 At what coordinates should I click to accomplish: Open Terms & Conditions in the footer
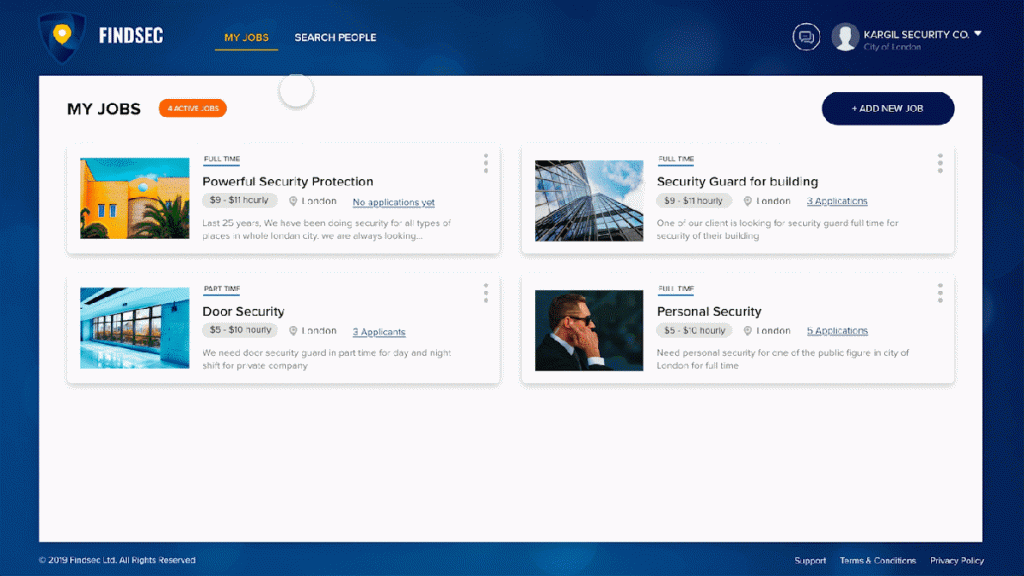tap(878, 561)
